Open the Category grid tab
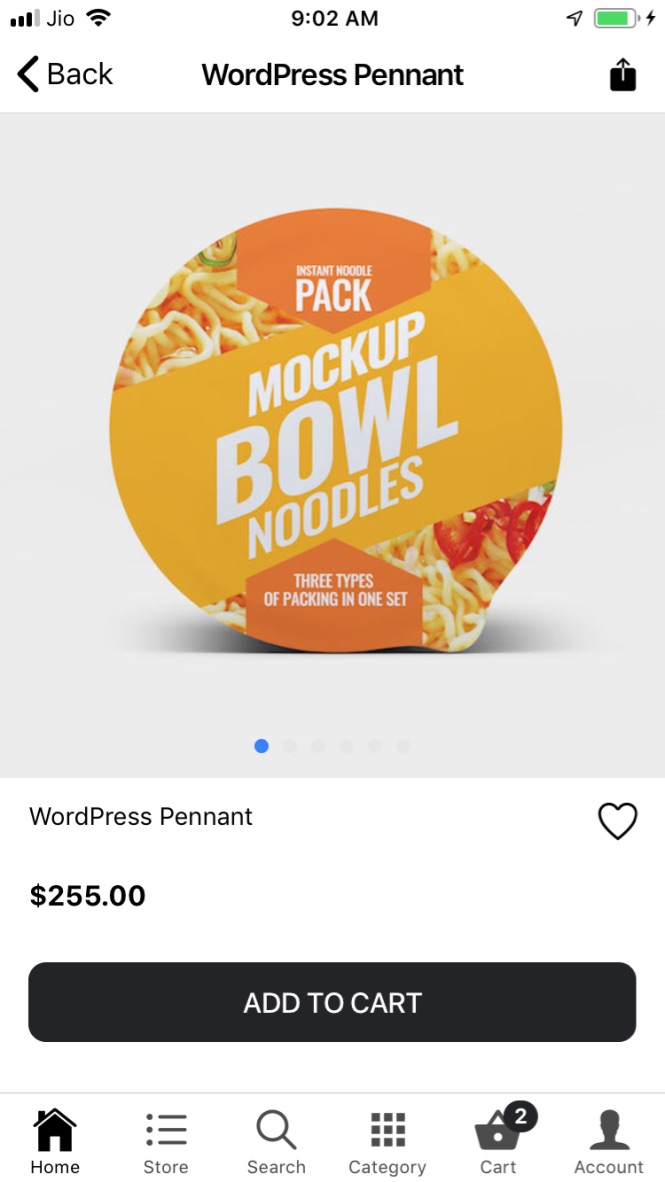This screenshot has height=1182, width=665. 388,1142
